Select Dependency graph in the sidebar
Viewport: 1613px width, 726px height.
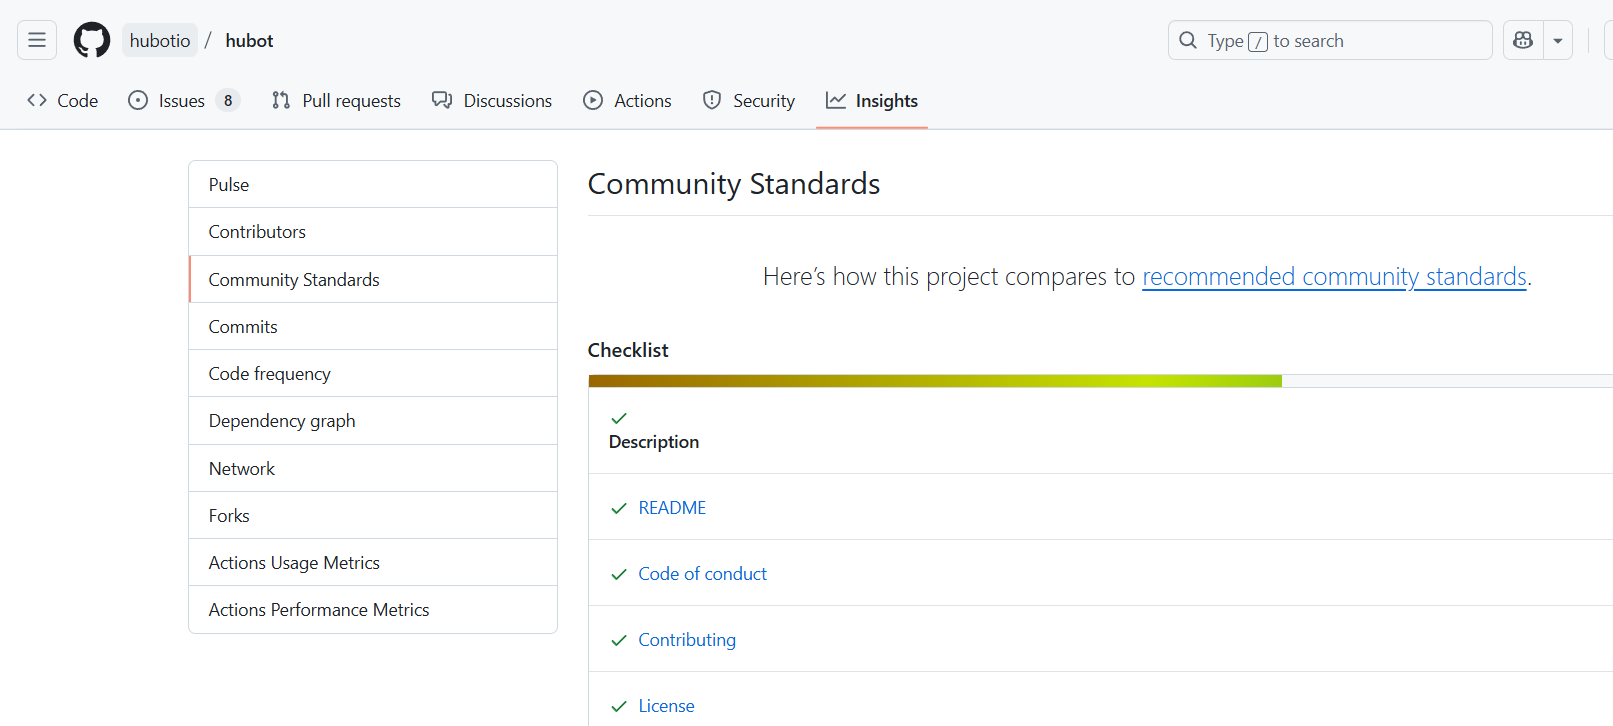[x=373, y=420]
